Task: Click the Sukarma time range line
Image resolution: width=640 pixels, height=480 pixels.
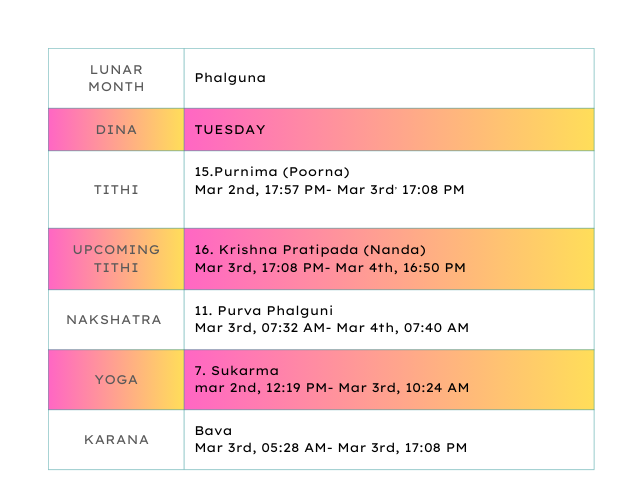Action: pos(330,388)
